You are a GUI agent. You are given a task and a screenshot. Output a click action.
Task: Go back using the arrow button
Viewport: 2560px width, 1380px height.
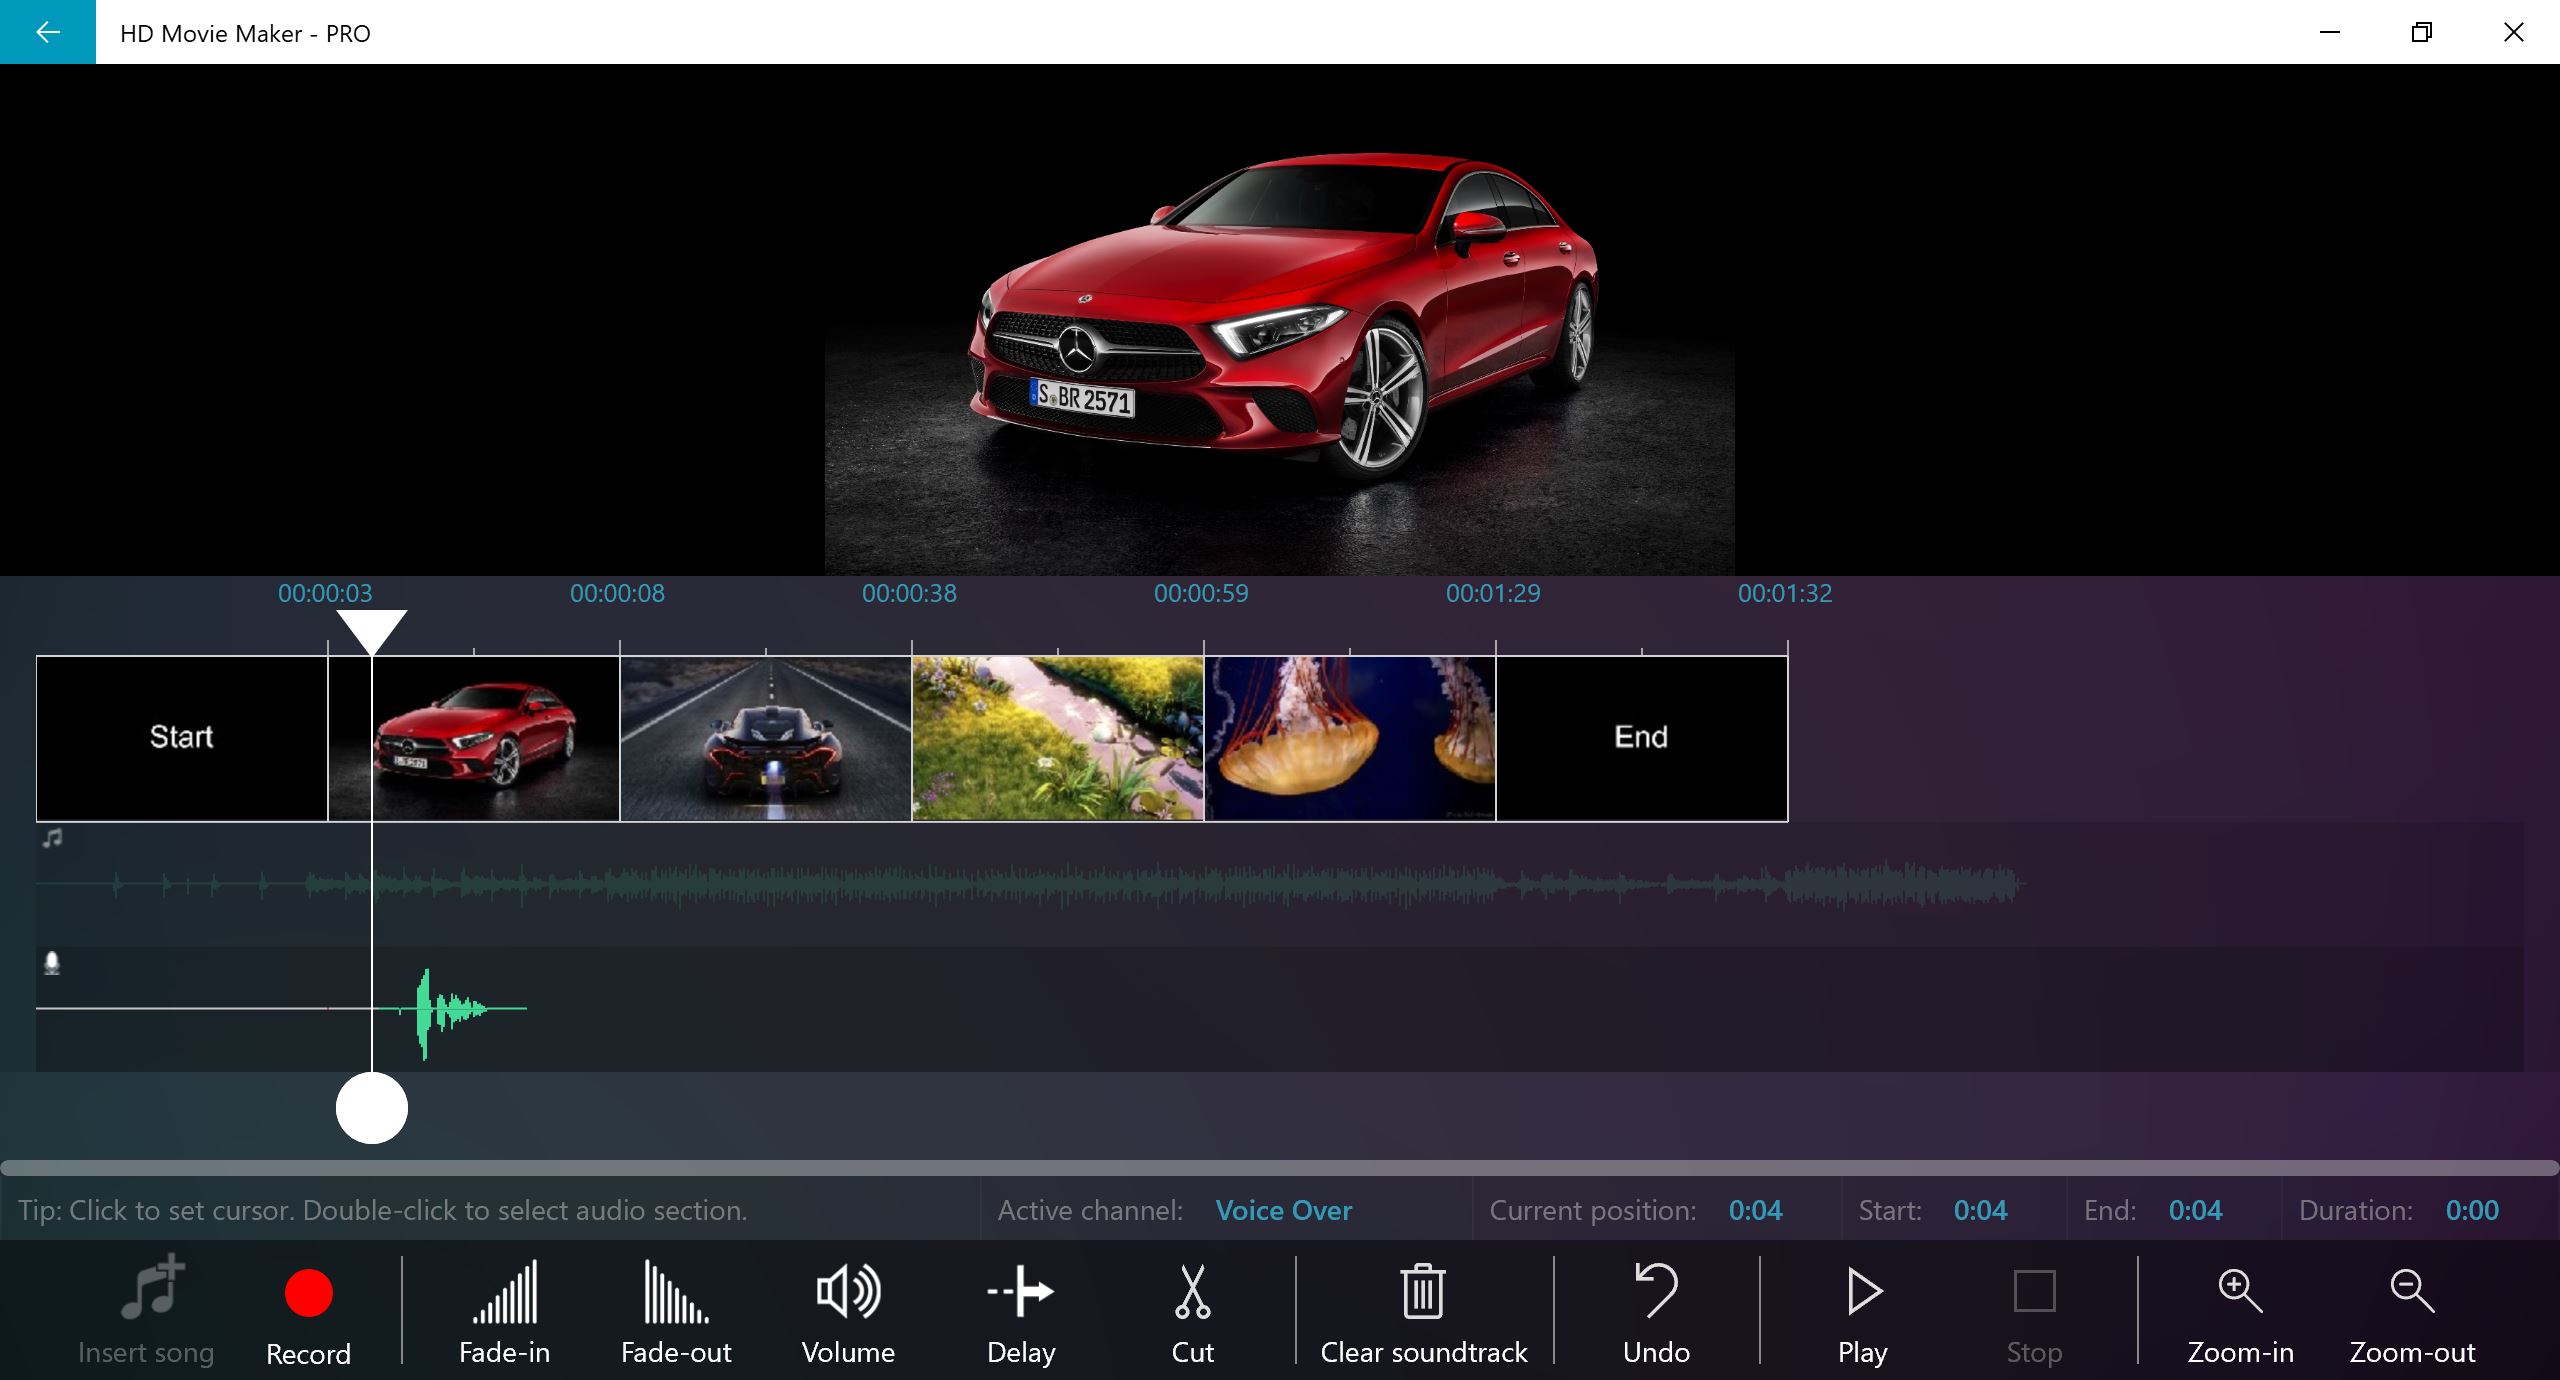tap(47, 32)
